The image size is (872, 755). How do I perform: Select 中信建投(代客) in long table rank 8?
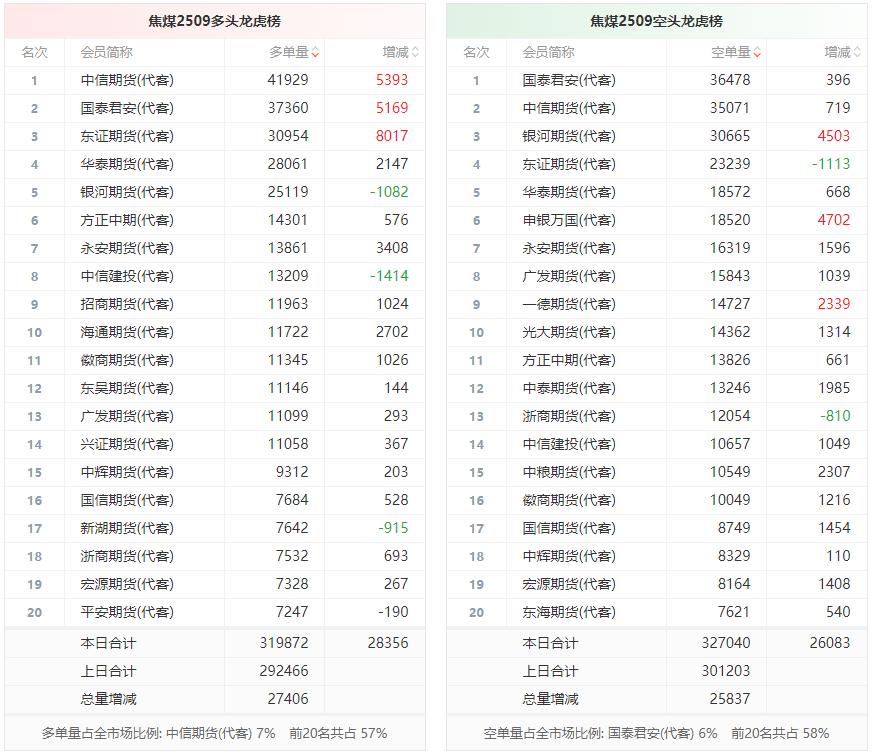(x=127, y=276)
